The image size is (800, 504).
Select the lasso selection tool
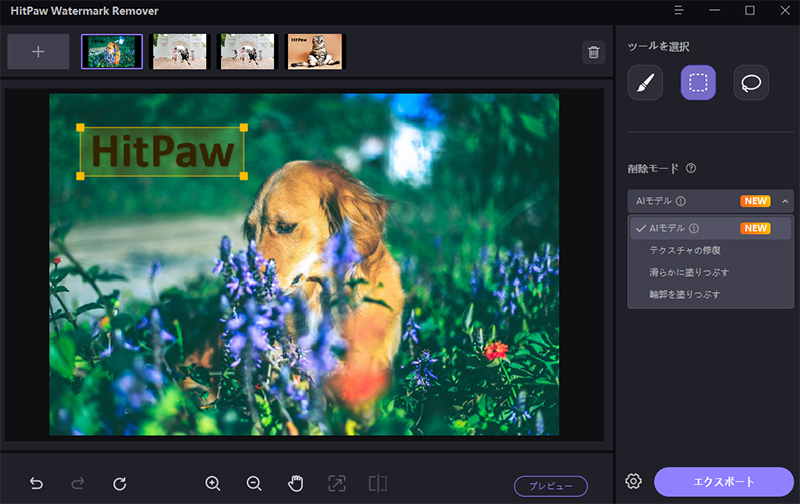click(751, 82)
